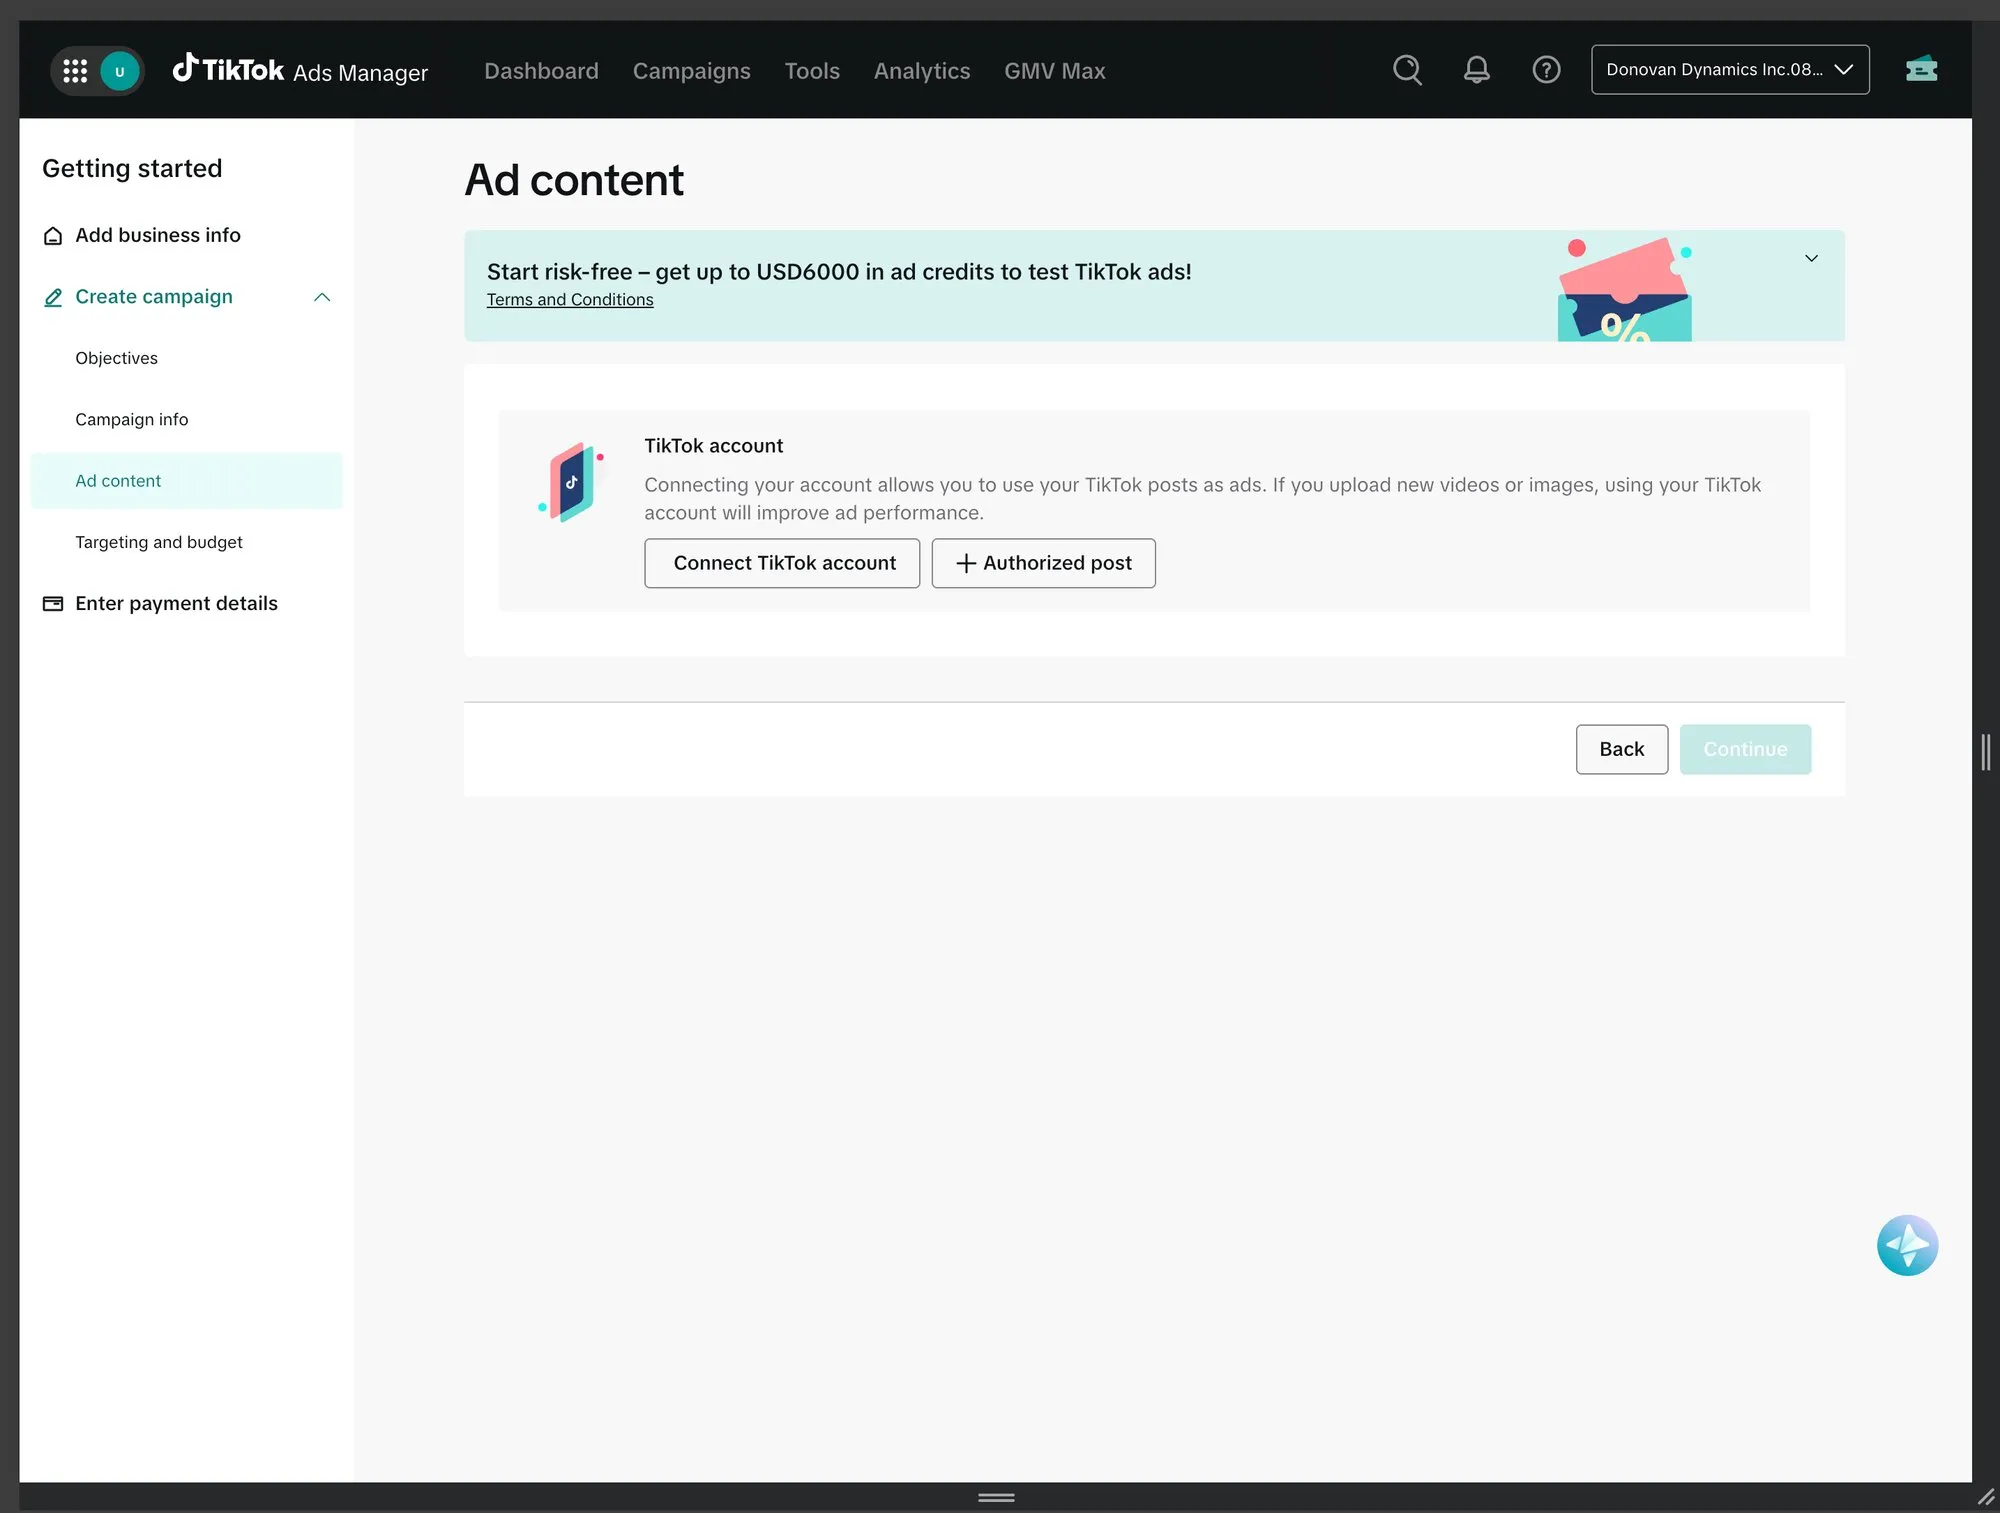Click the coupon percent illustration in banner
Image resolution: width=2000 pixels, height=1513 pixels.
click(1625, 290)
